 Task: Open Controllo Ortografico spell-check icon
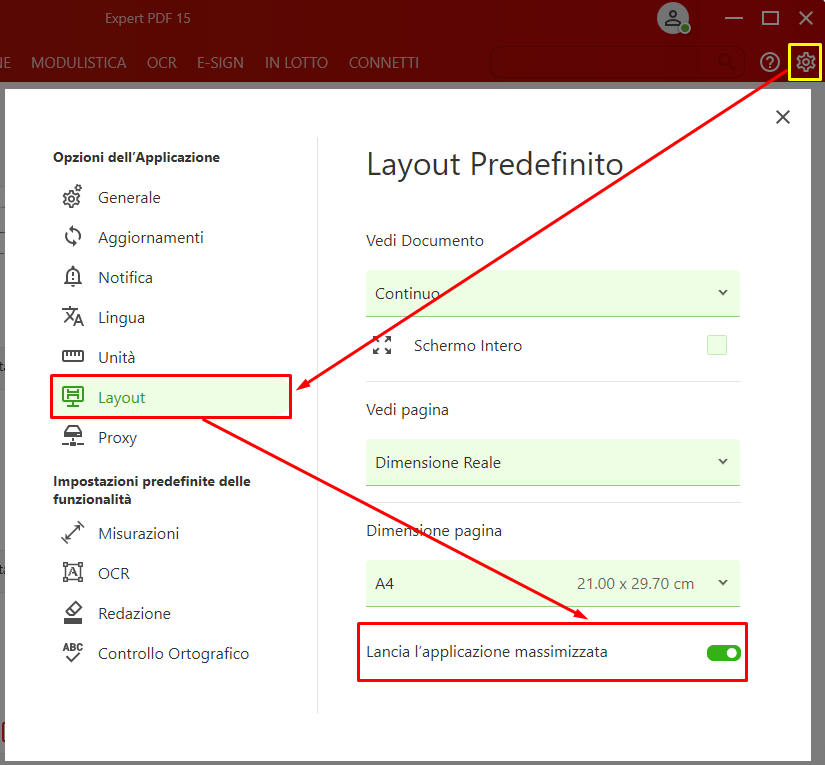coord(73,652)
